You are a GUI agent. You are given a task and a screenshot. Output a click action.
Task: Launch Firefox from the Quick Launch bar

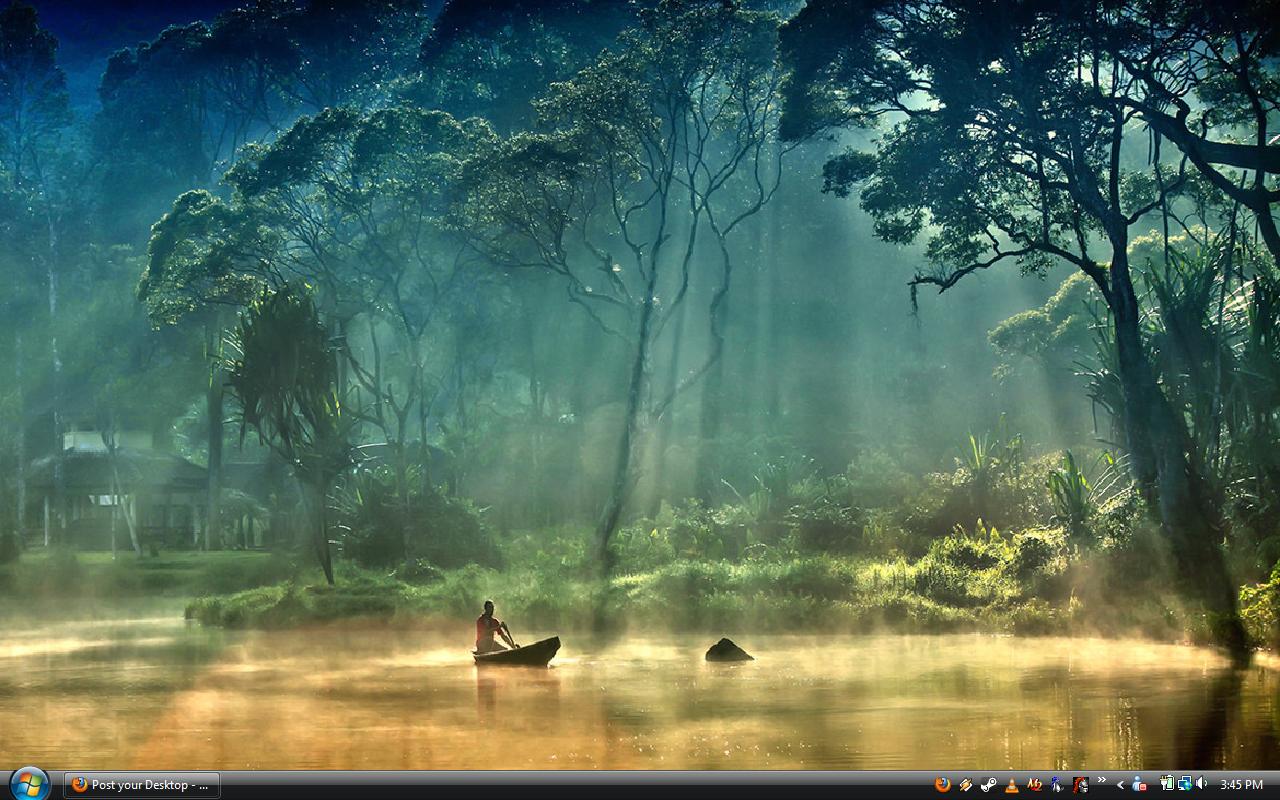tap(942, 785)
